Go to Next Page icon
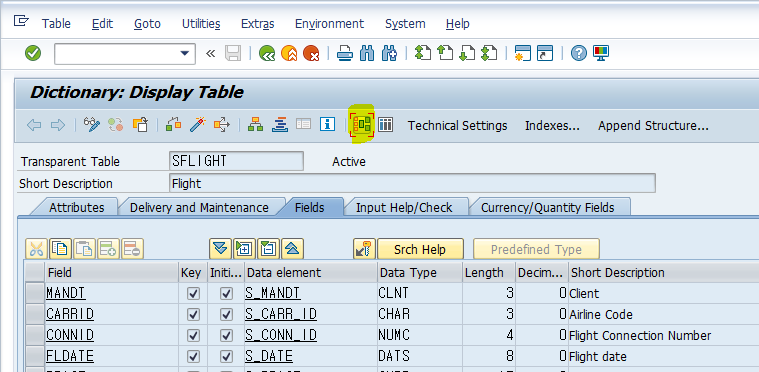The image size is (759, 372). [467, 53]
